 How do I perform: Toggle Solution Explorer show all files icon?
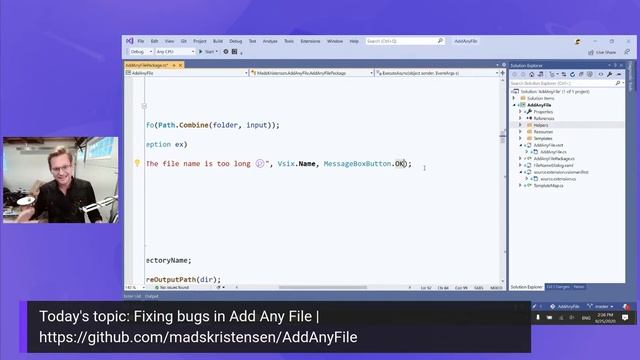click(x=590, y=75)
